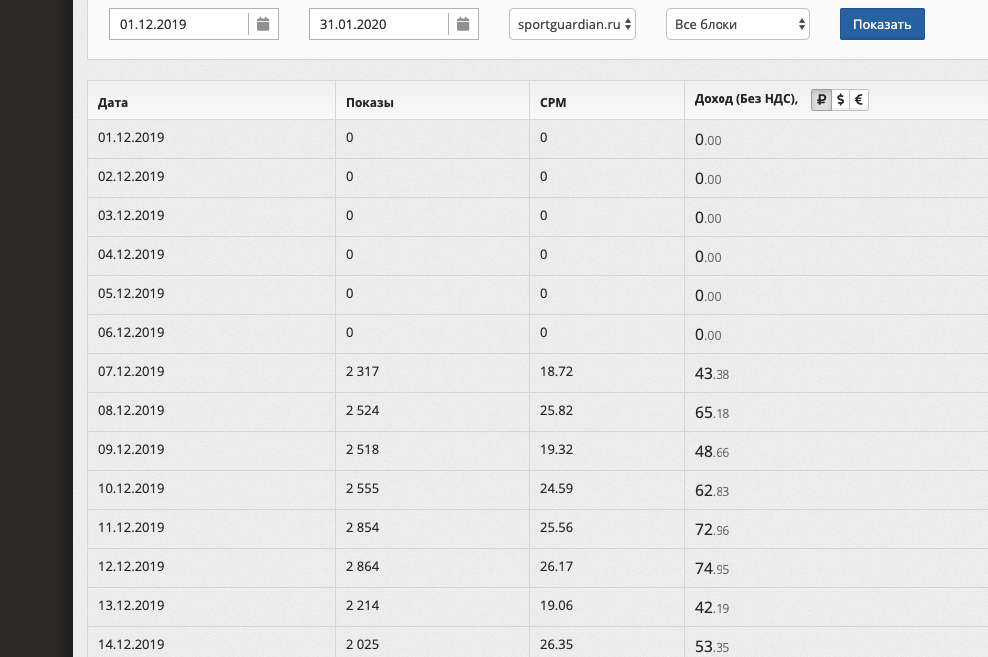
Task: Switch income currency to euros
Action: [x=859, y=99]
